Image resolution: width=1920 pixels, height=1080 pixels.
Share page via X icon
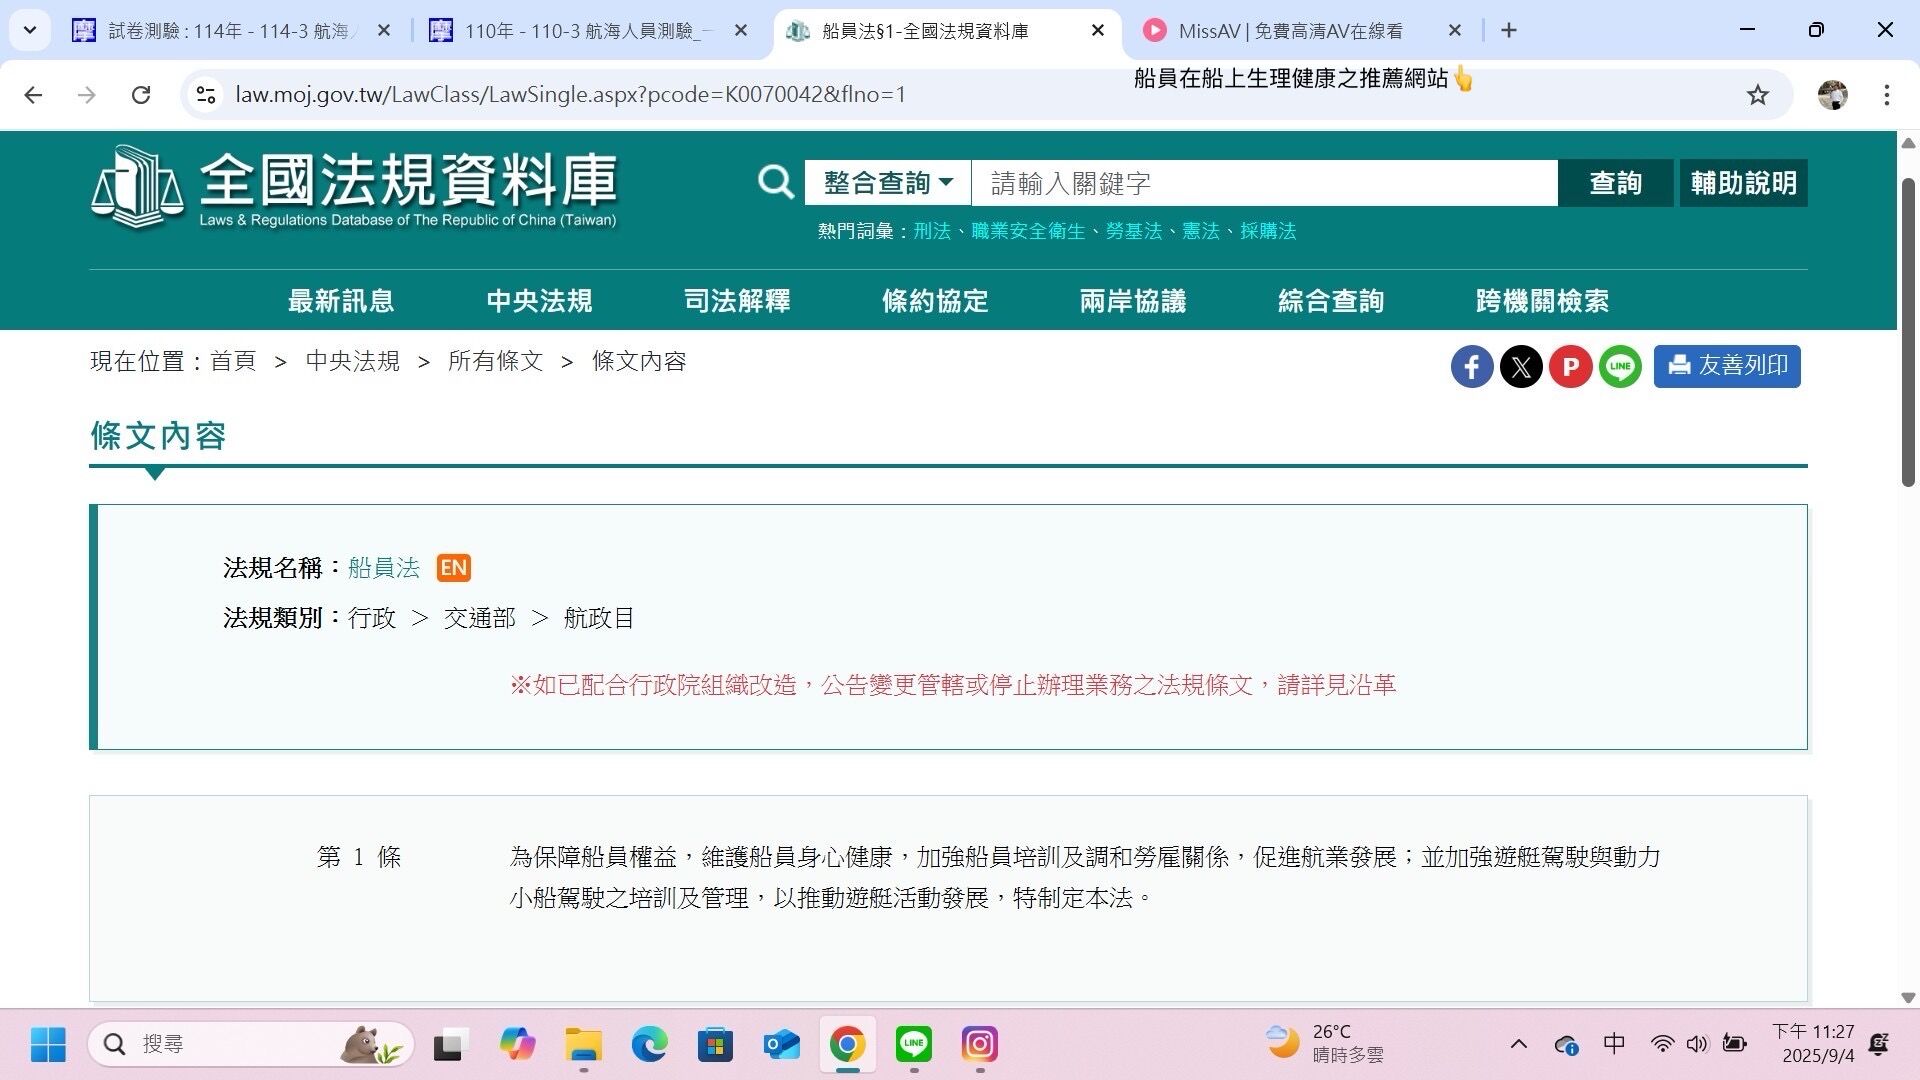pos(1521,367)
